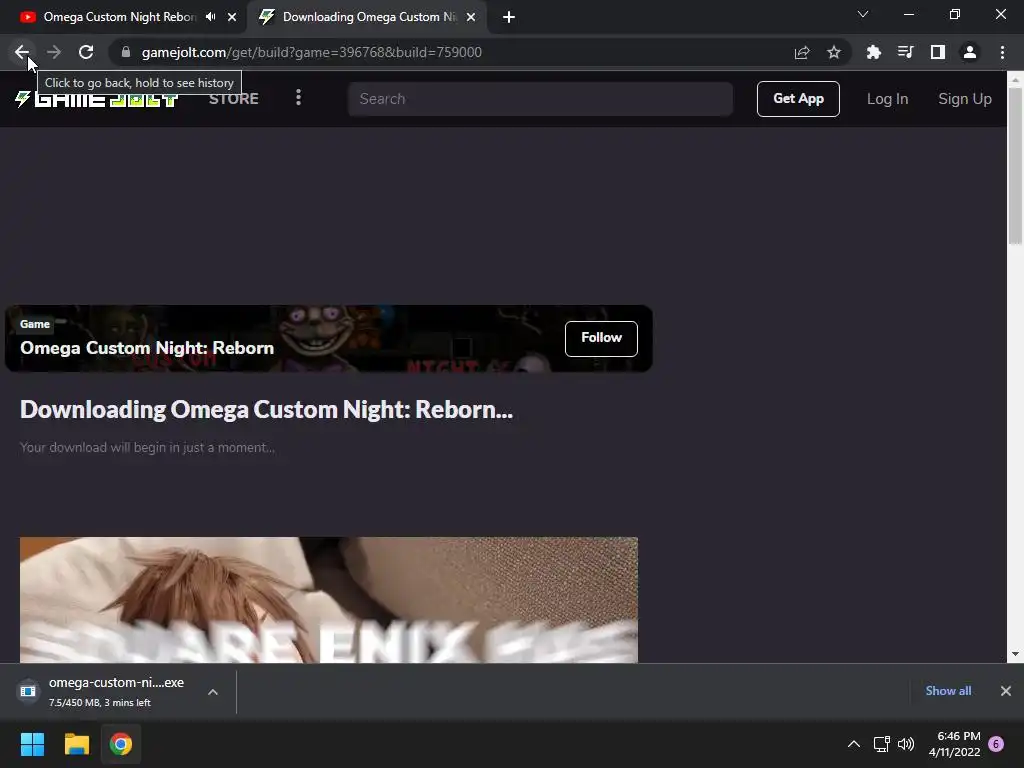The image size is (1024, 768).
Task: Open Game Jolt's three-dot more menu
Action: [298, 98]
